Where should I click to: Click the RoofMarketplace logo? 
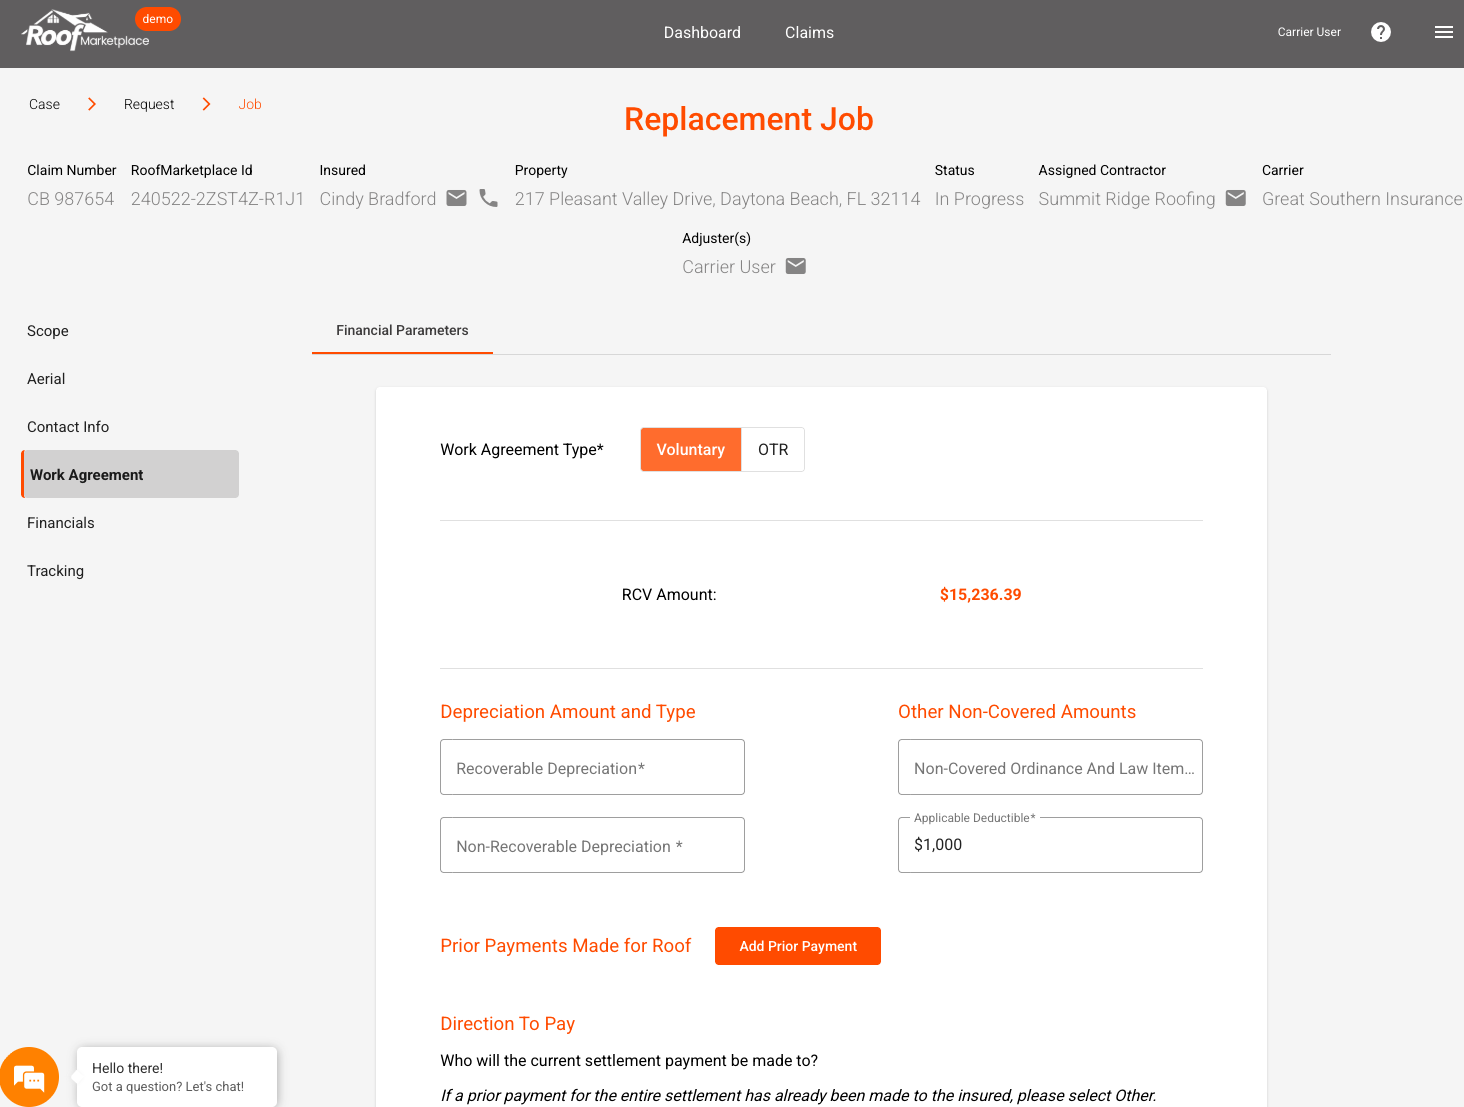point(86,33)
